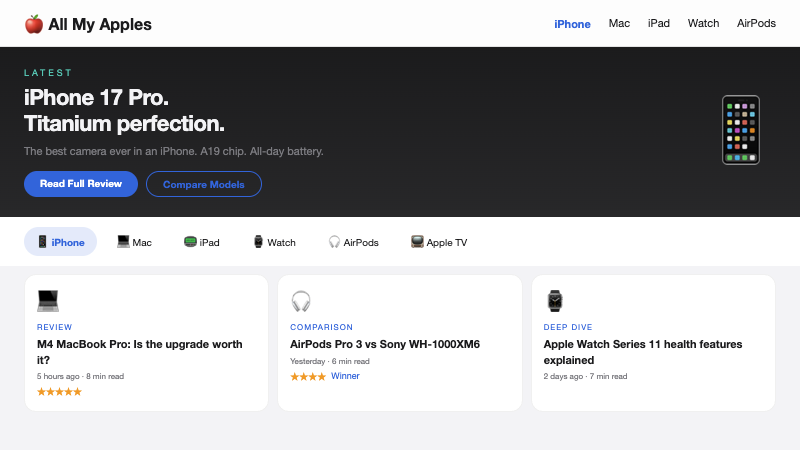Click the iPhone 17 Pro hero image

click(740, 130)
